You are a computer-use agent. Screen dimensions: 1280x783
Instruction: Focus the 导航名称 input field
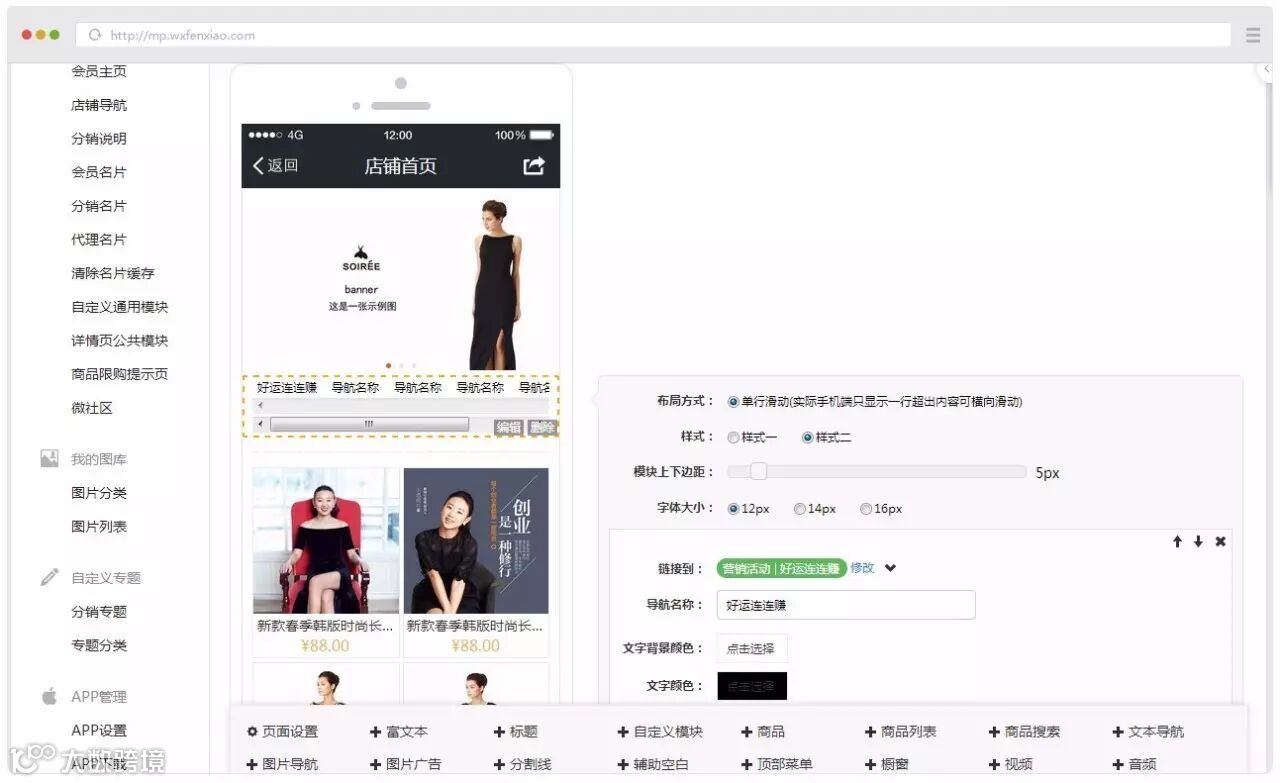(x=845, y=605)
